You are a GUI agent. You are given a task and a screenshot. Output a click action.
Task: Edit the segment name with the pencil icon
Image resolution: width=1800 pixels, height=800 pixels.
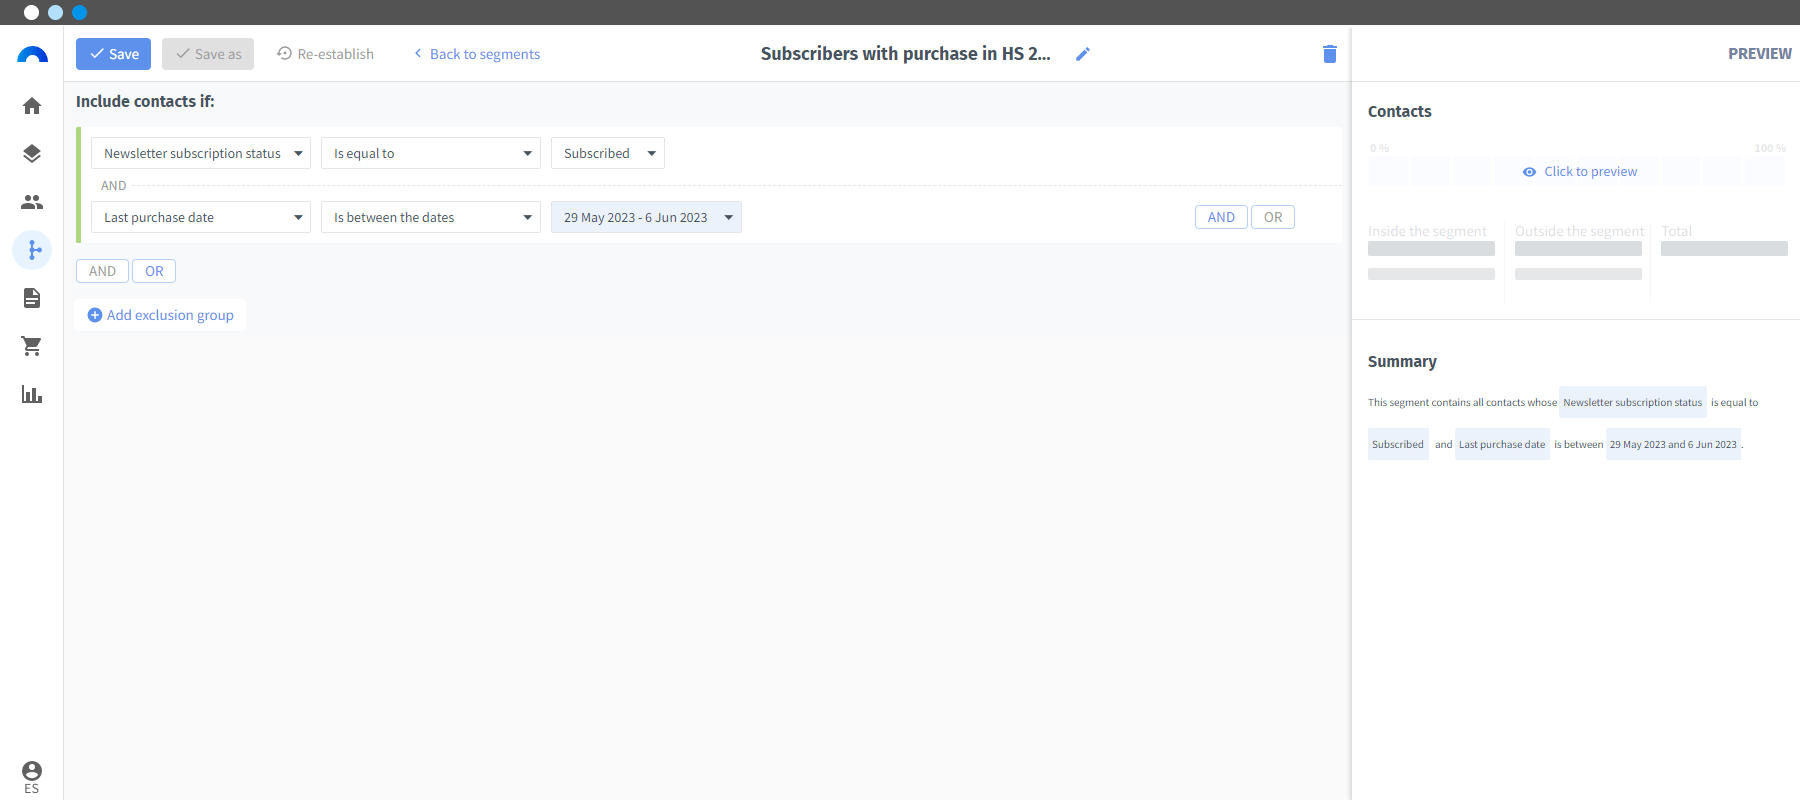1082,54
